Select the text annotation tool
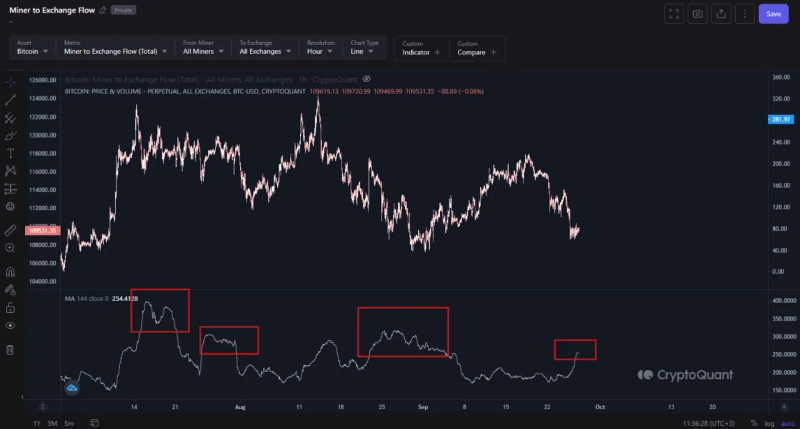 [10, 153]
